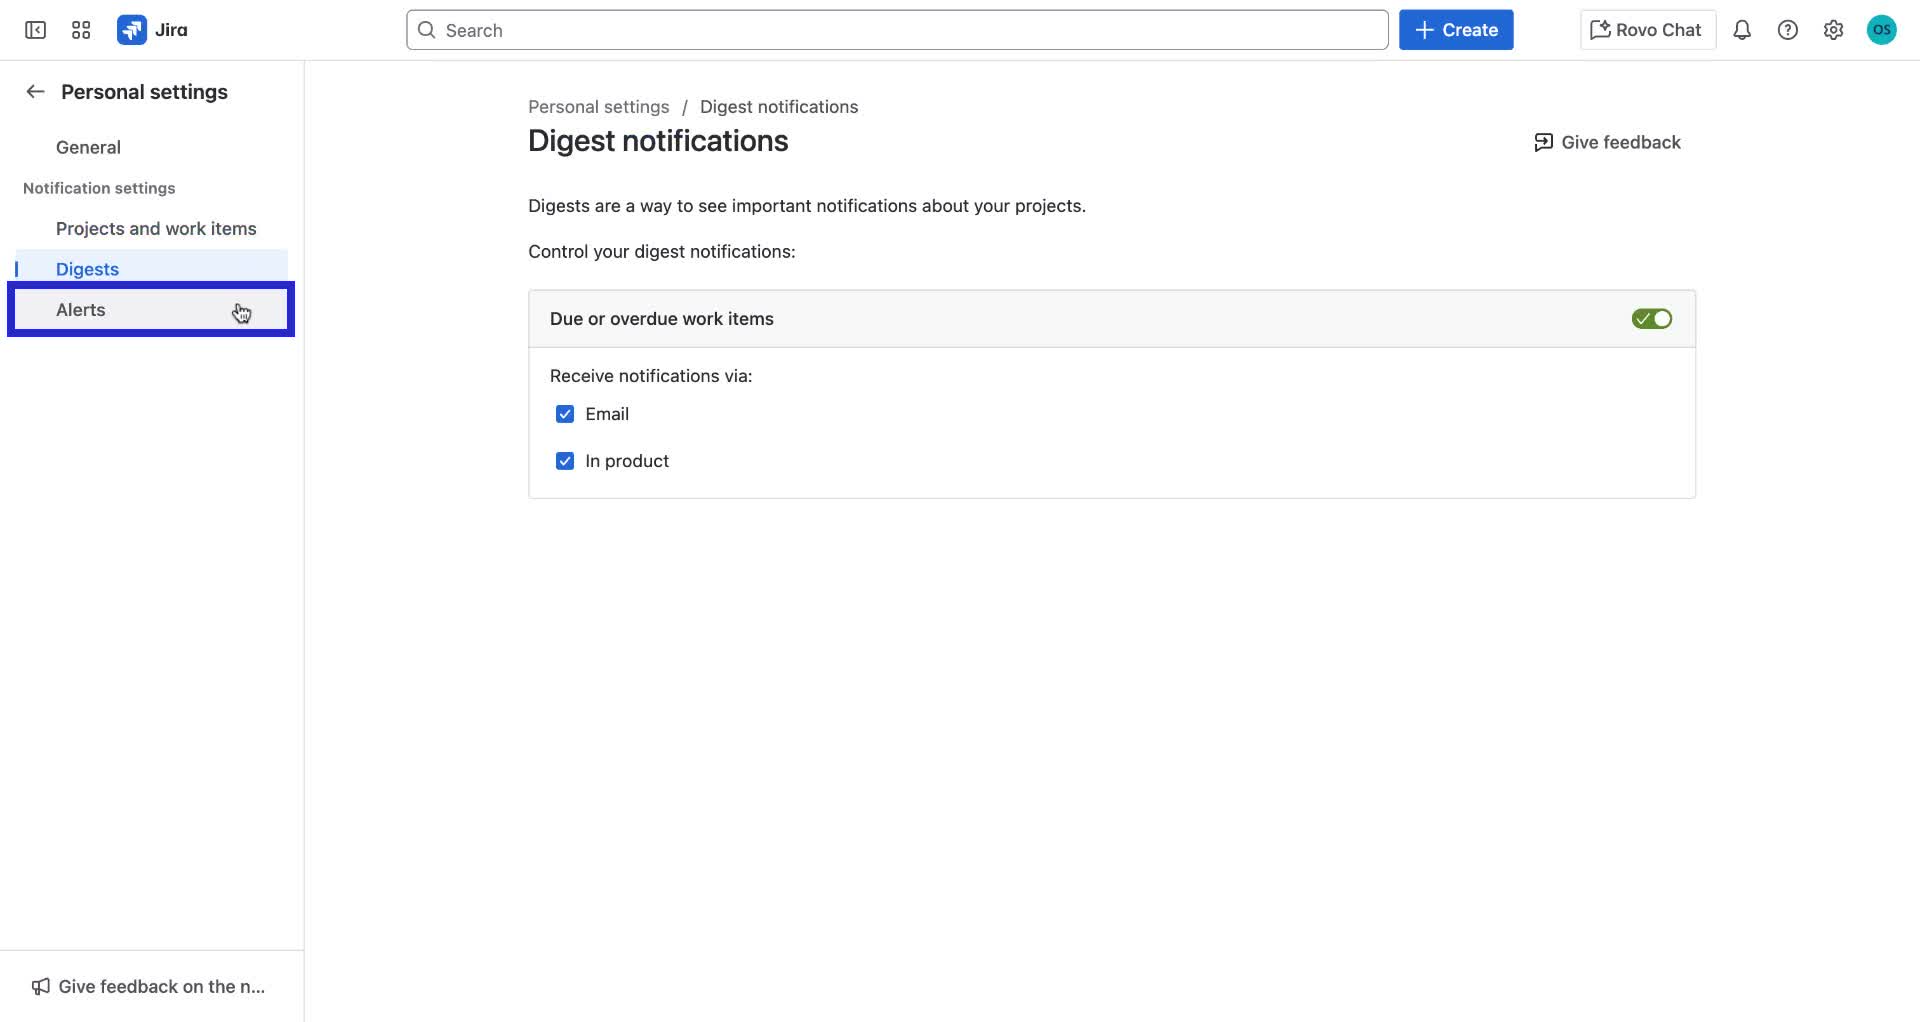Open Projects and work items settings
Viewport: 1920px width, 1022px height.
(x=155, y=228)
